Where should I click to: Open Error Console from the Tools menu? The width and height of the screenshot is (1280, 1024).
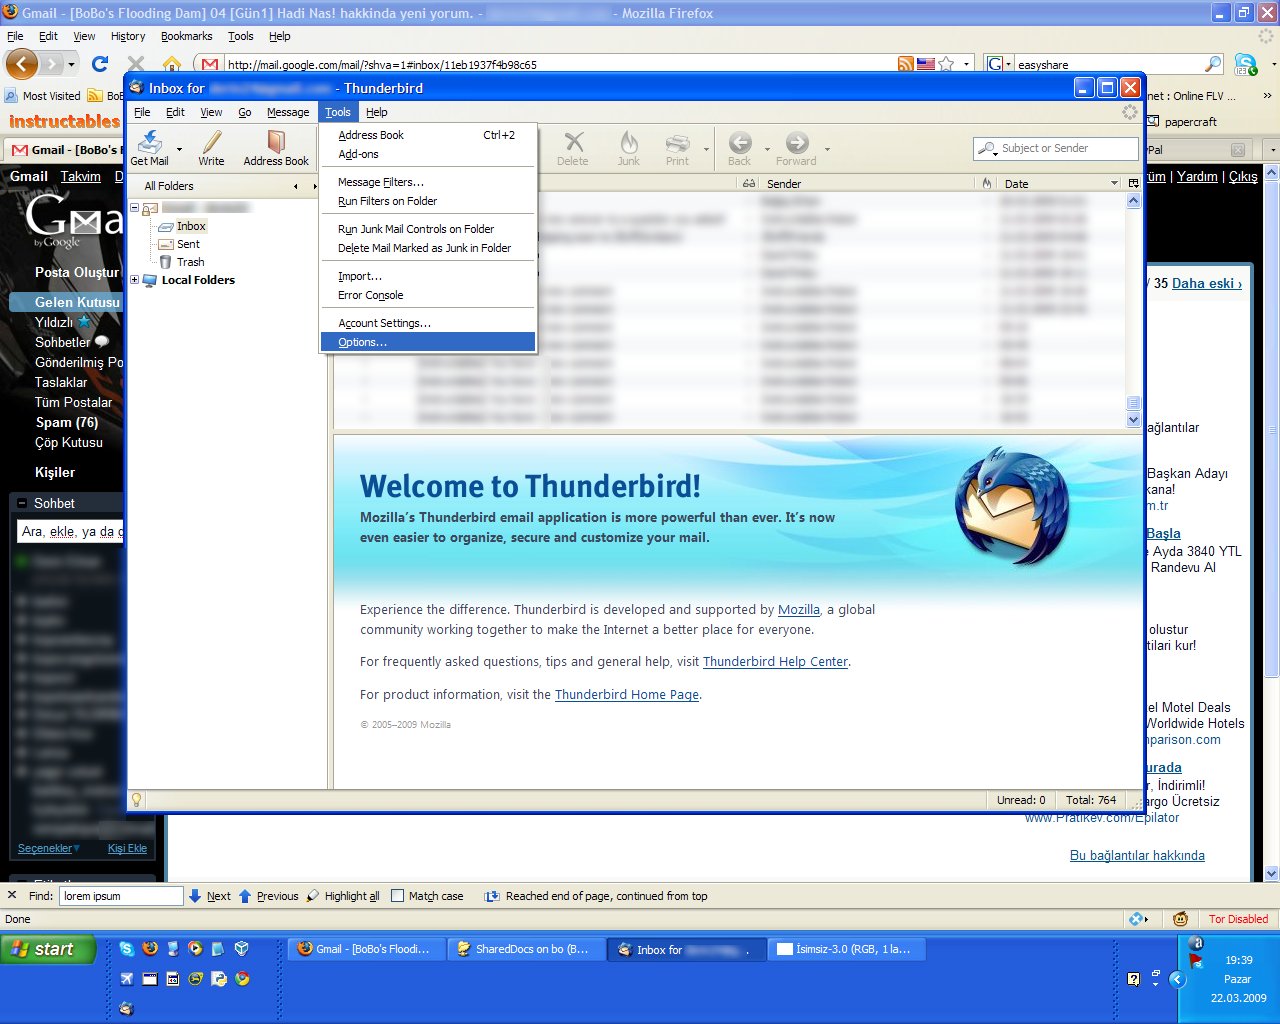[428, 295]
